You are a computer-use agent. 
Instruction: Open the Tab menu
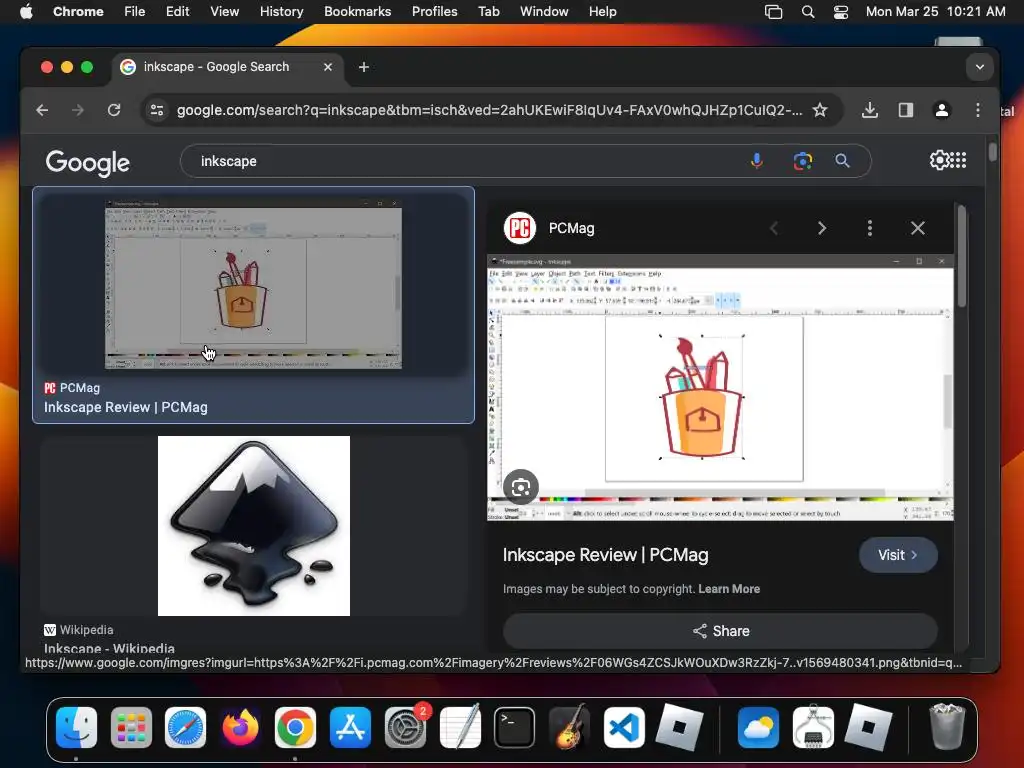[x=488, y=11]
